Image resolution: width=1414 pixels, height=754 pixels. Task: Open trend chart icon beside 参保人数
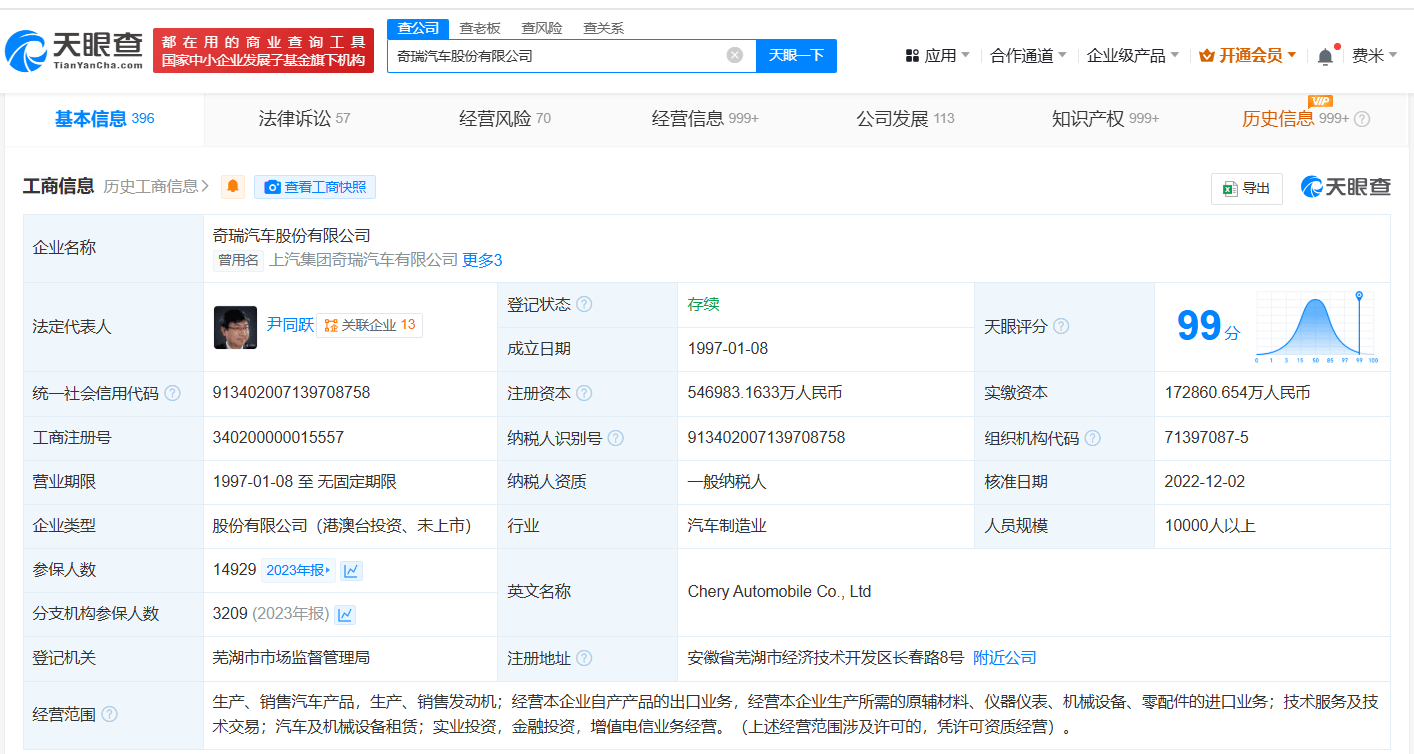pos(351,570)
